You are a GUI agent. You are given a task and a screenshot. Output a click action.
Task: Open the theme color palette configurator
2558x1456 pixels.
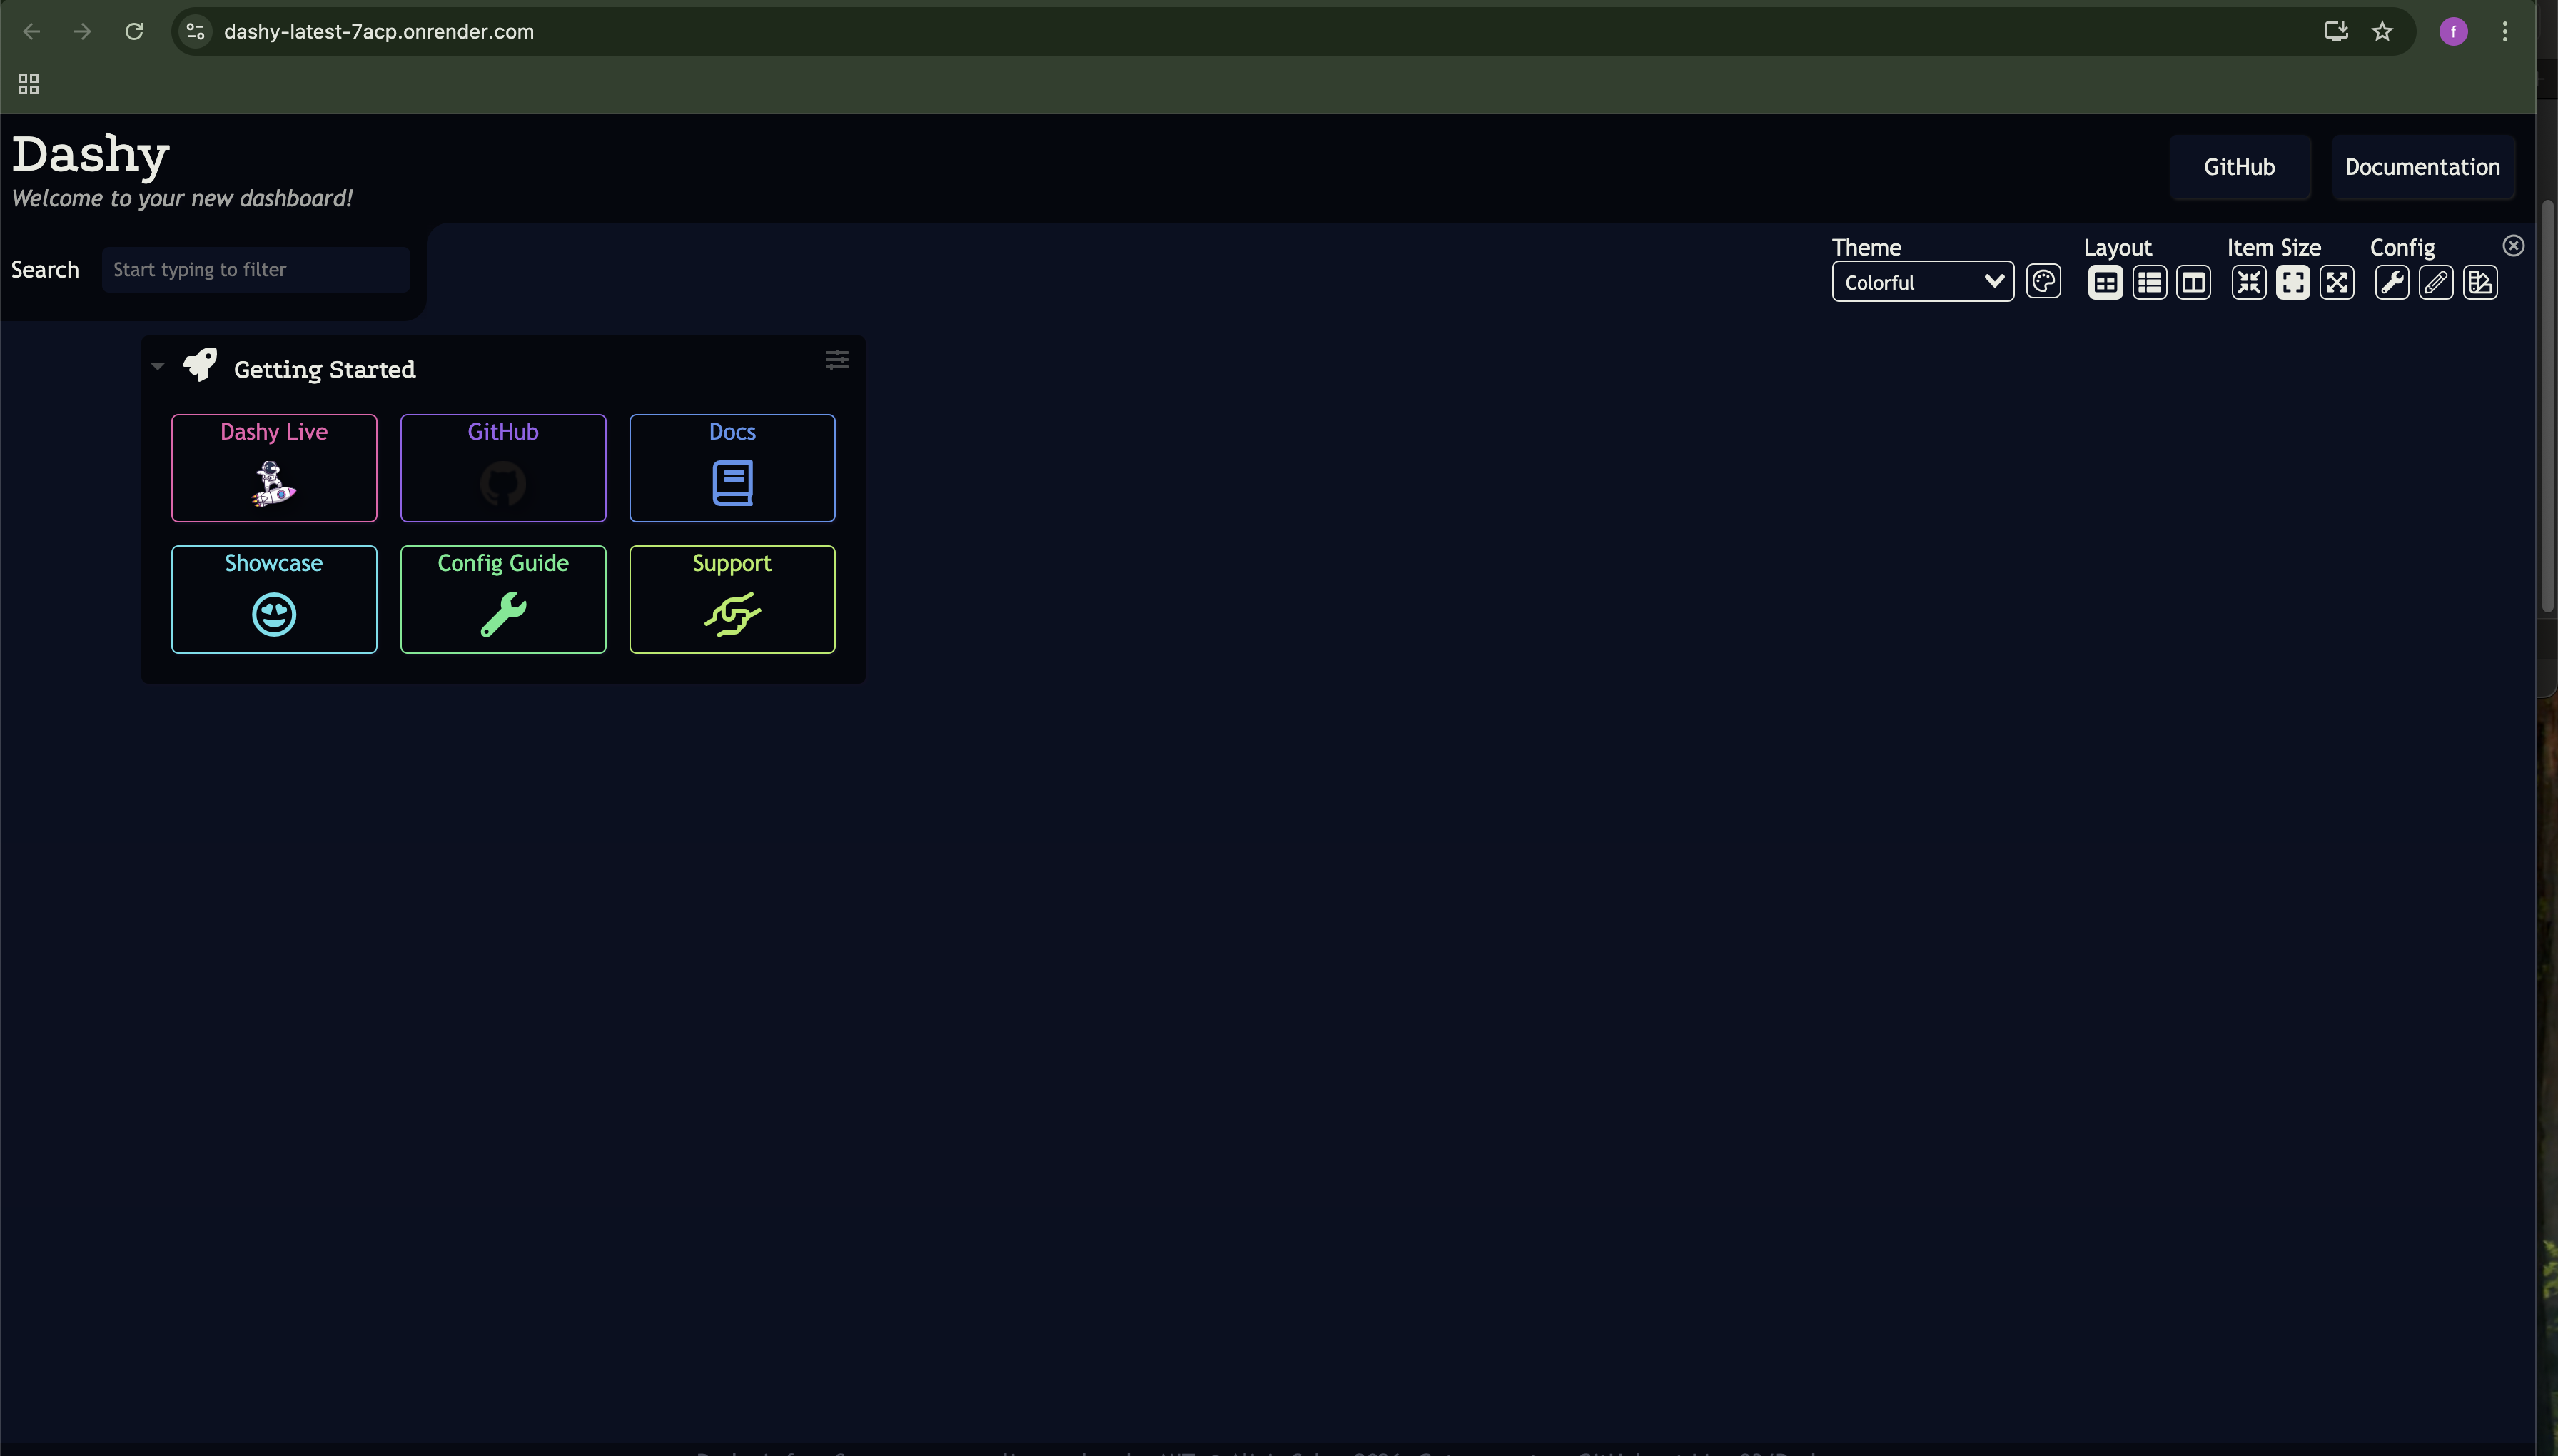[2043, 282]
